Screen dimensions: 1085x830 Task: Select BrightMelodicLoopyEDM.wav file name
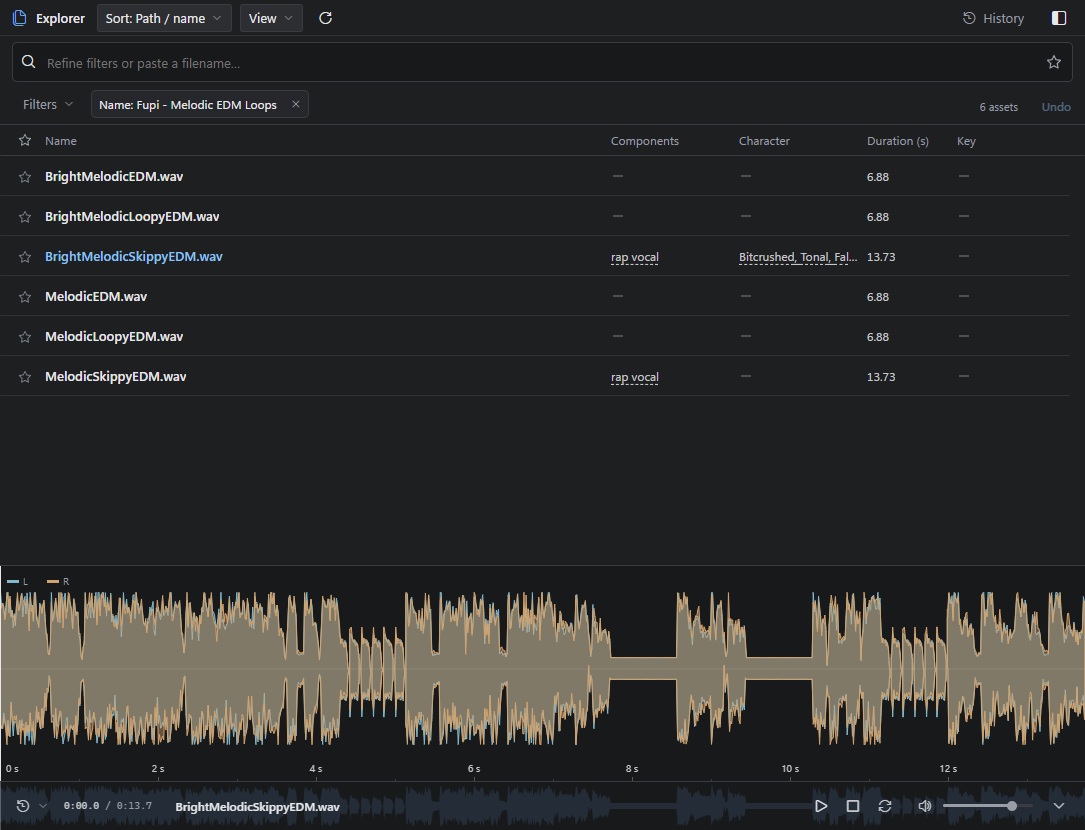click(132, 216)
